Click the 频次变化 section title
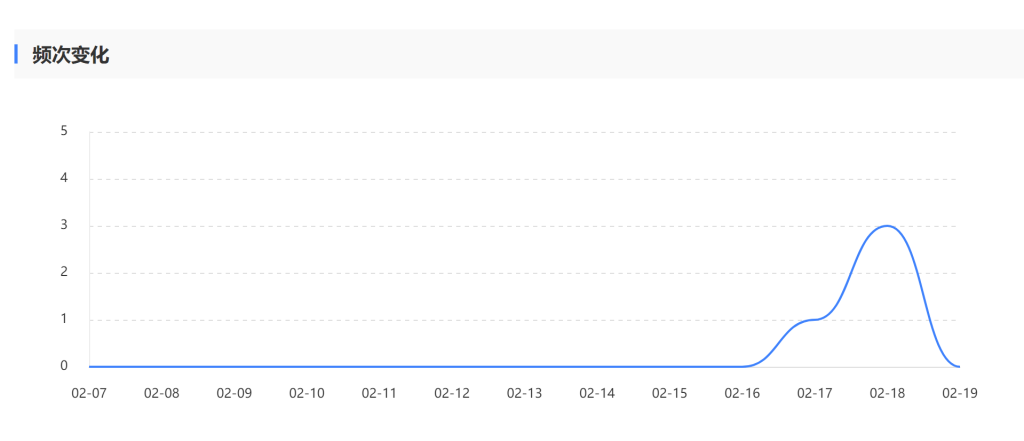The image size is (1024, 441). coord(71,55)
